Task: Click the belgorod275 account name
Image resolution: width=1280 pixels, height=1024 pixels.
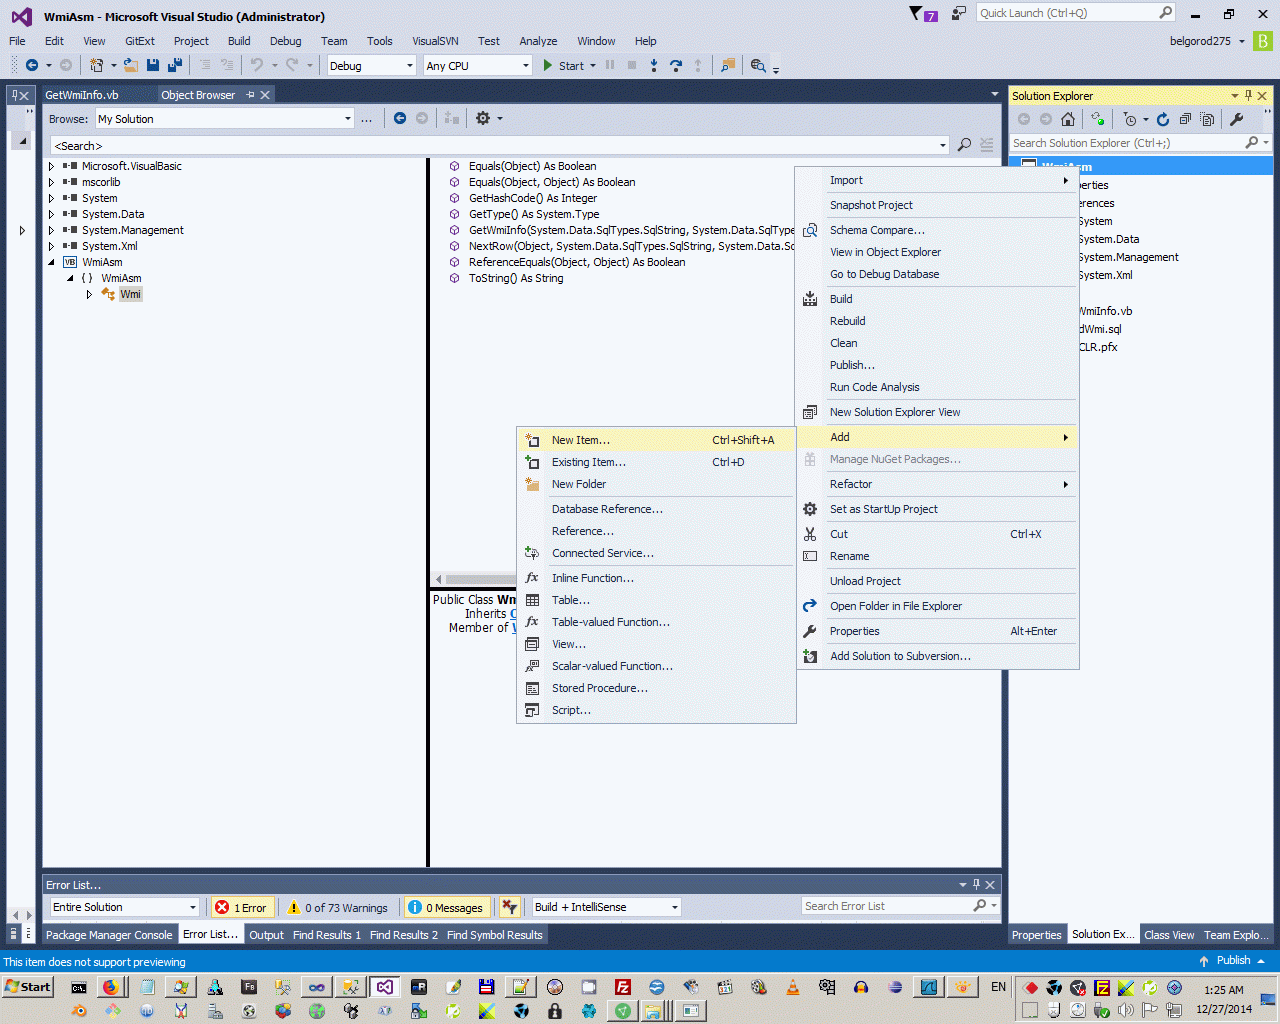Action: pyautogui.click(x=1200, y=41)
